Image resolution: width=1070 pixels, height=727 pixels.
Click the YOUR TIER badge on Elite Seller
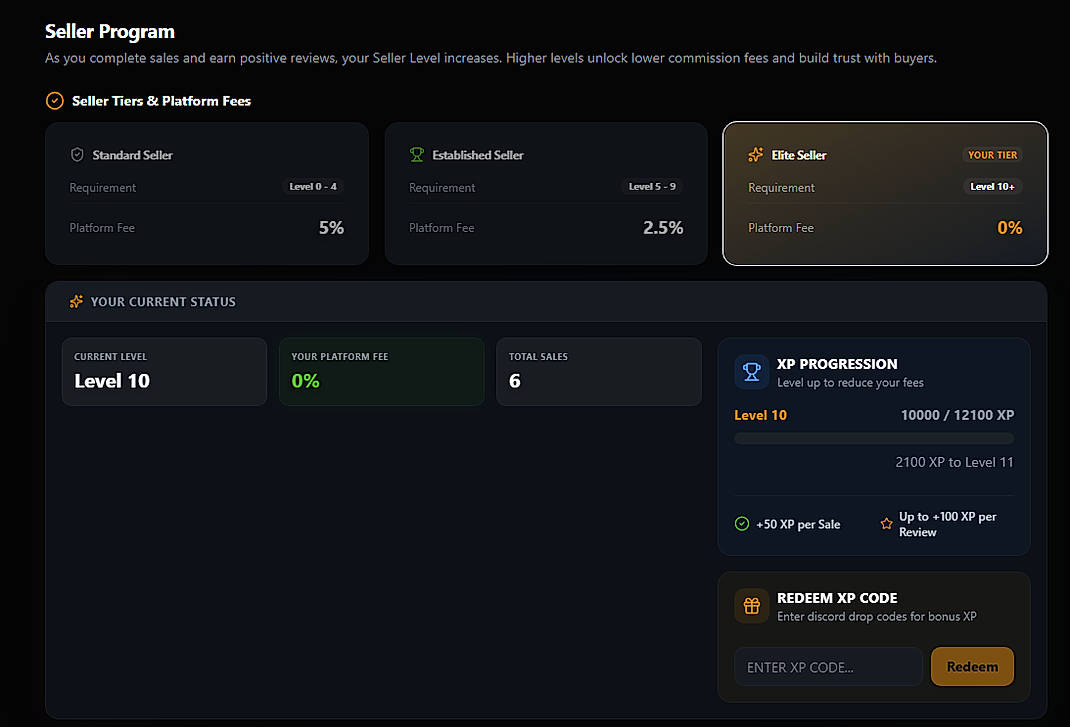coord(992,156)
